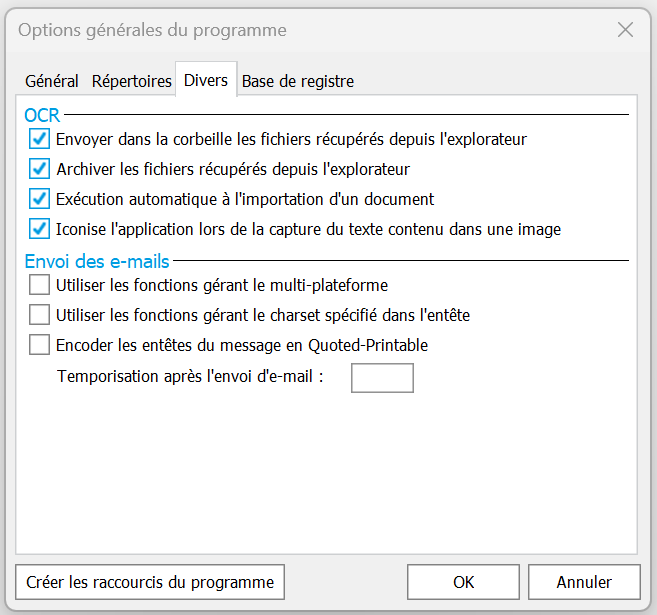Go to the Base de registre tab
The height and width of the screenshot is (615, 657).
coord(298,81)
